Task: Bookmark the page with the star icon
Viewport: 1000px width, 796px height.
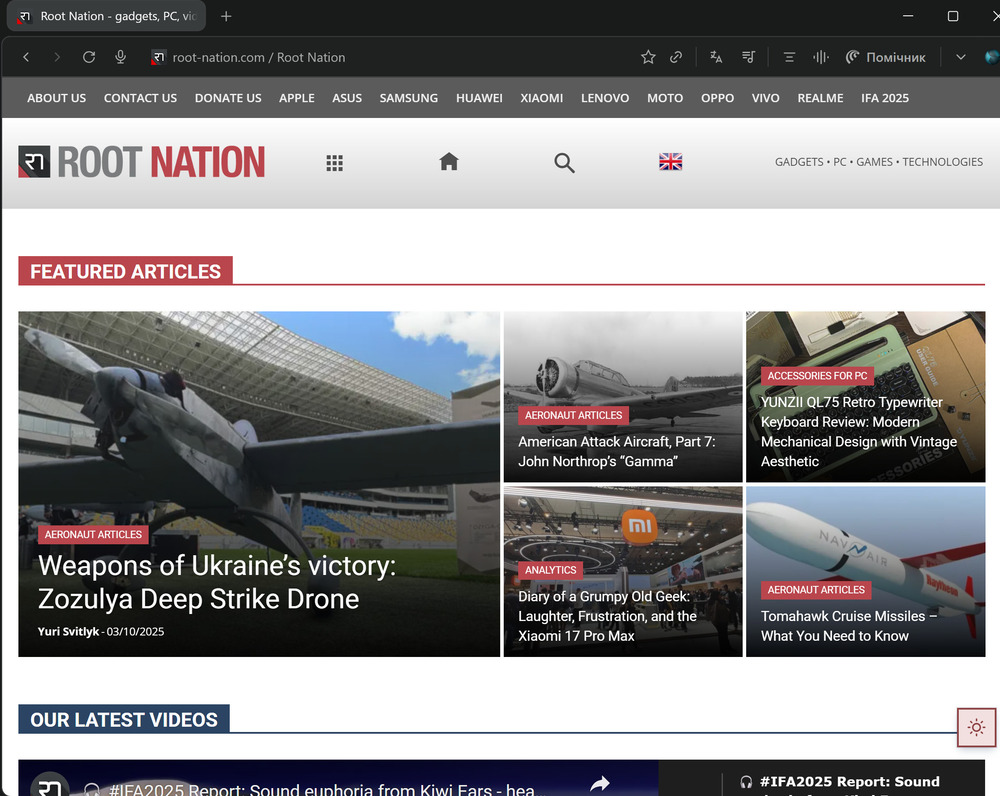Action: click(648, 57)
